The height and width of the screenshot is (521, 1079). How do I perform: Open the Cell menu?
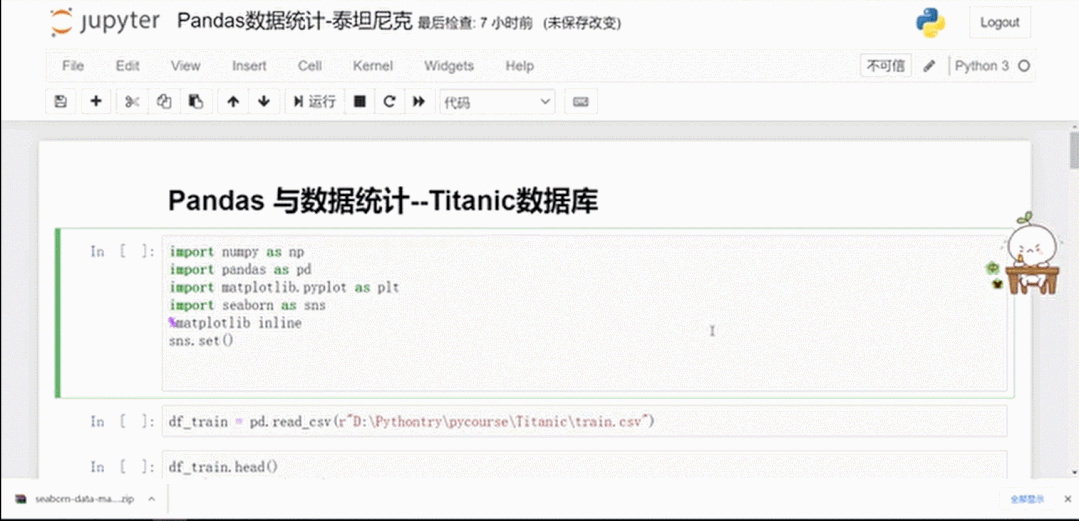tap(310, 66)
